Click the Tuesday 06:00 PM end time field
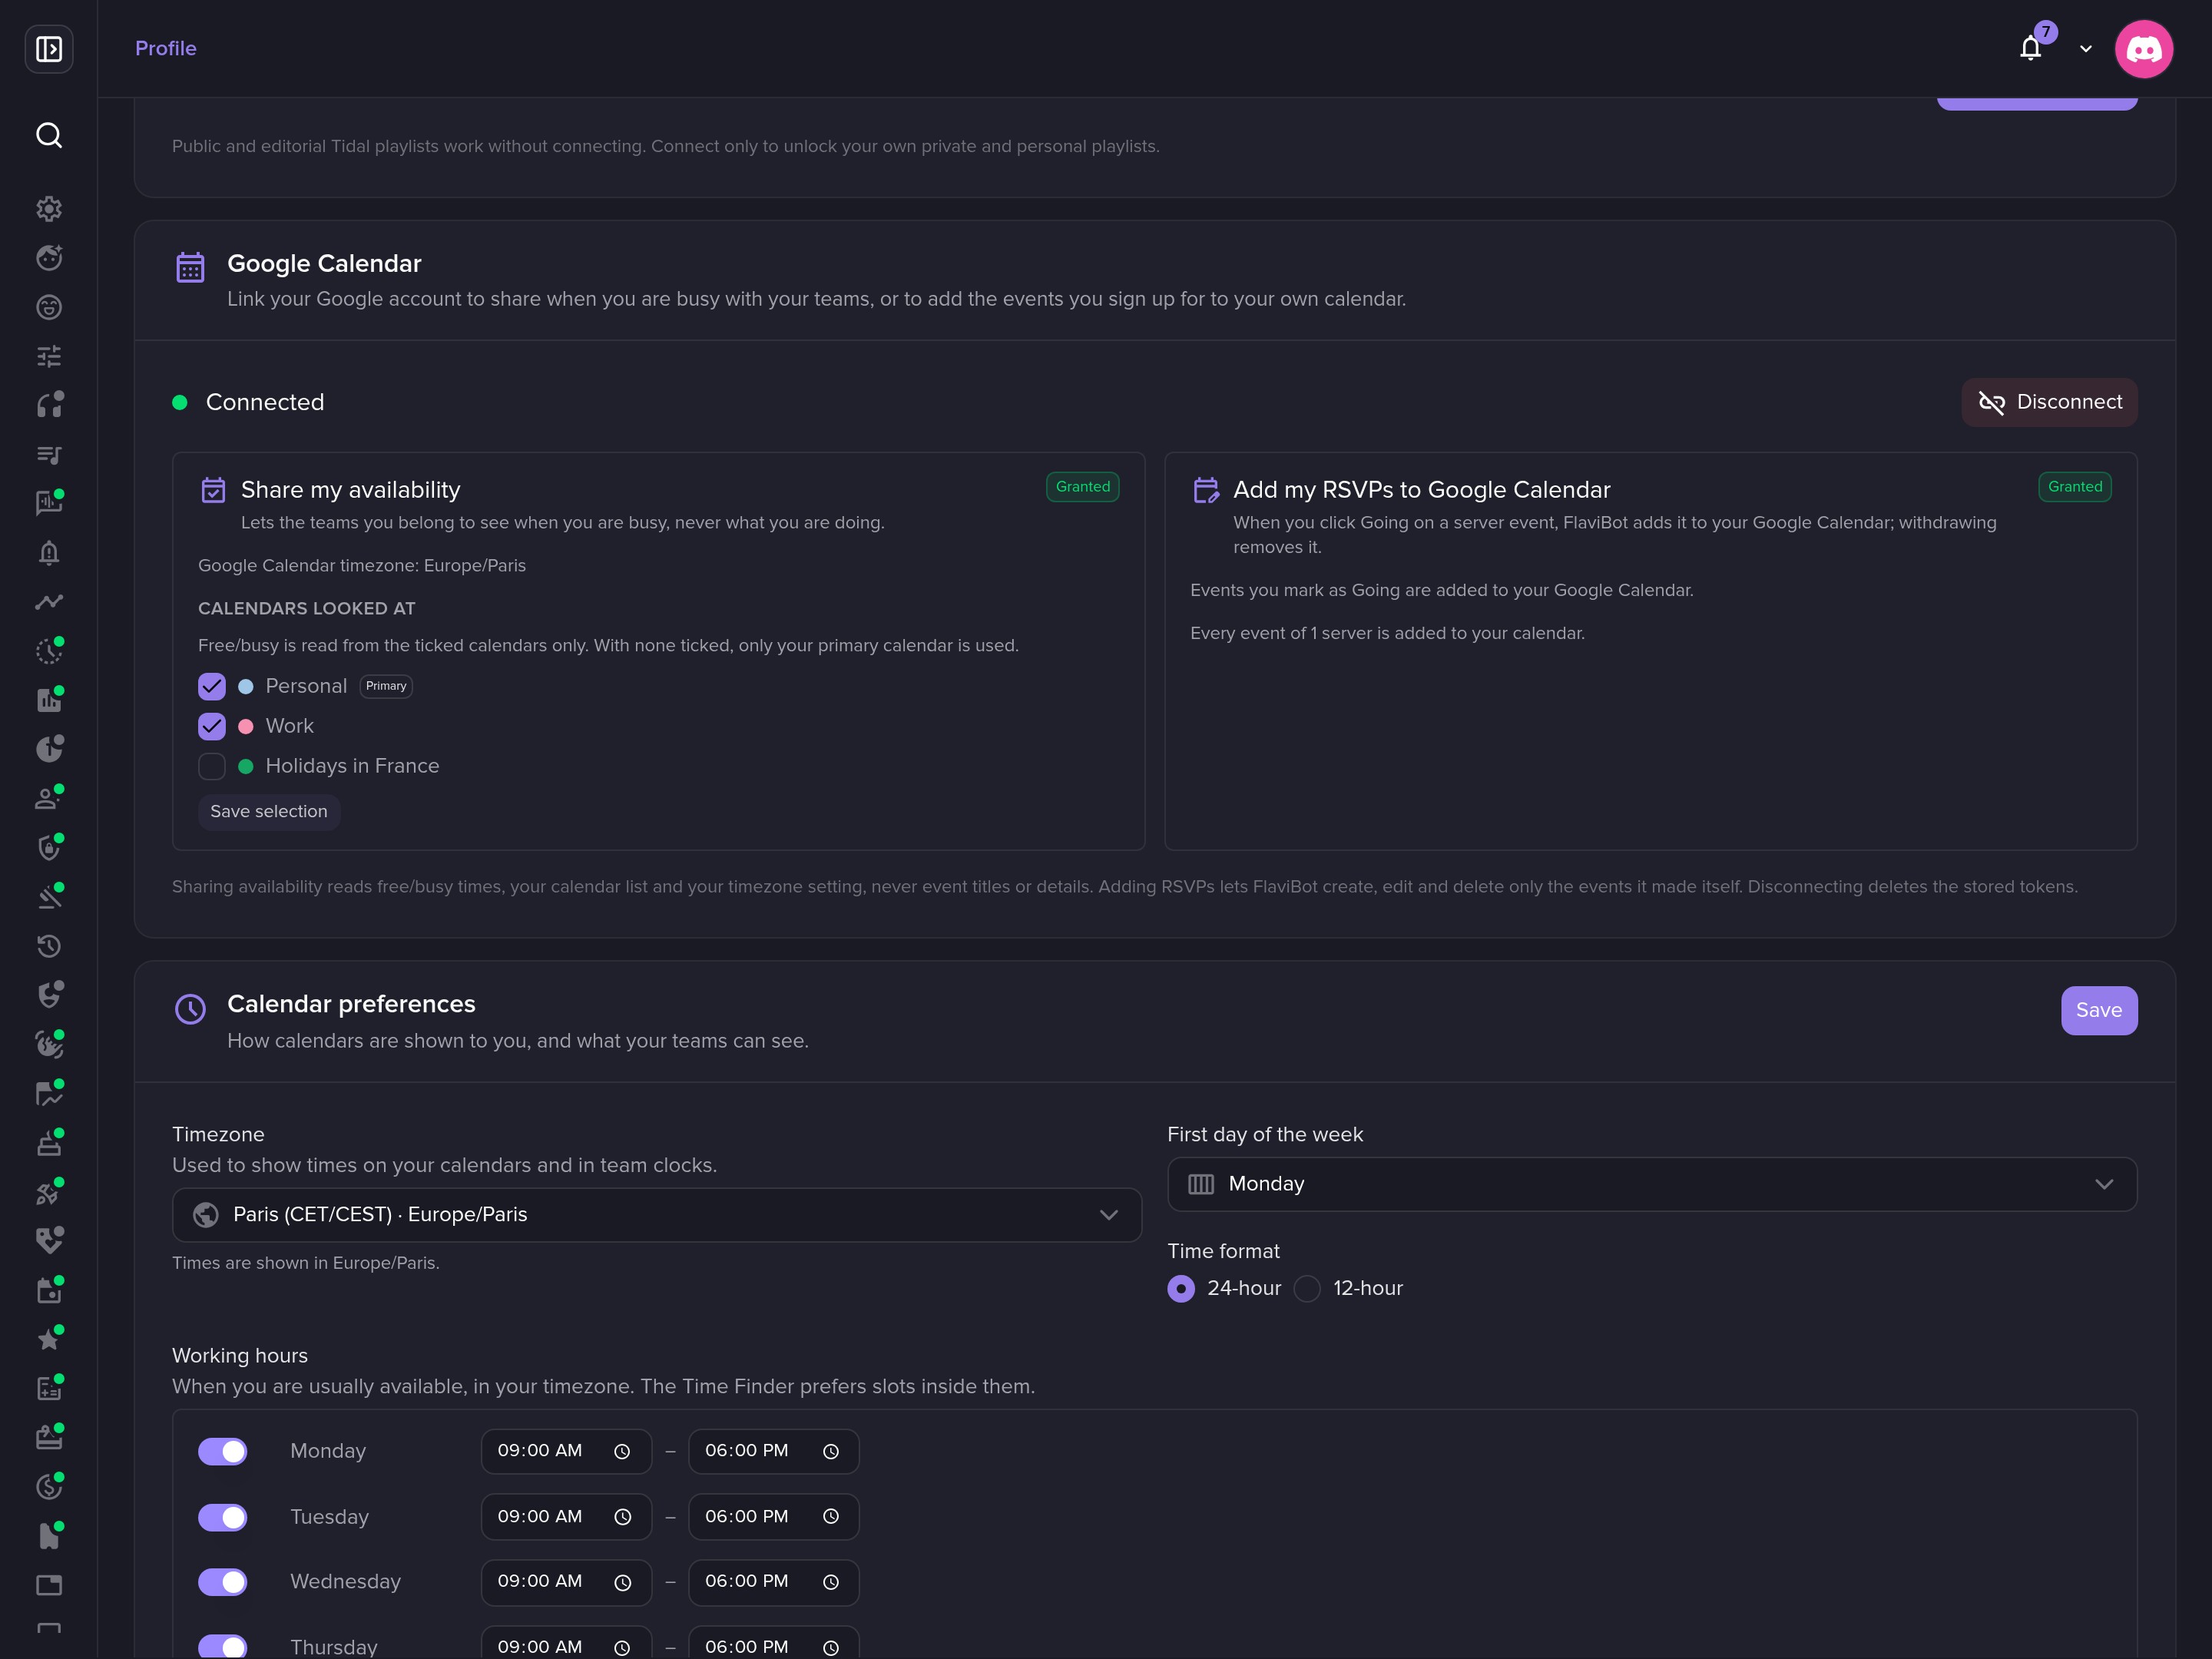2212x1659 pixels. [773, 1517]
